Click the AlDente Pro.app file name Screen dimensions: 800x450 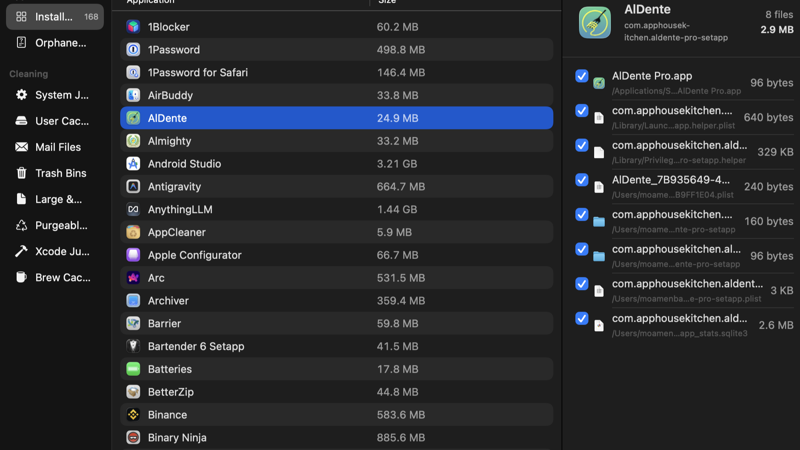[652, 76]
